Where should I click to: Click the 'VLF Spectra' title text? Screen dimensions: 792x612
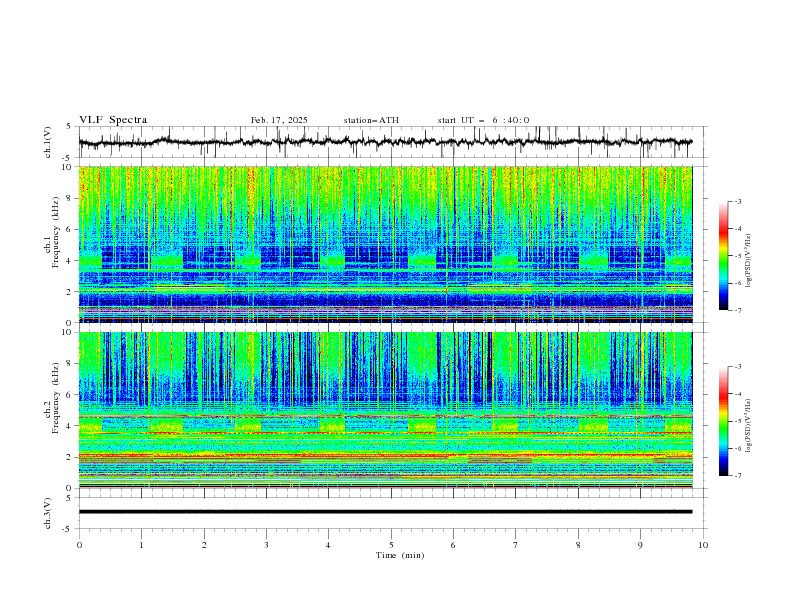[113, 120]
